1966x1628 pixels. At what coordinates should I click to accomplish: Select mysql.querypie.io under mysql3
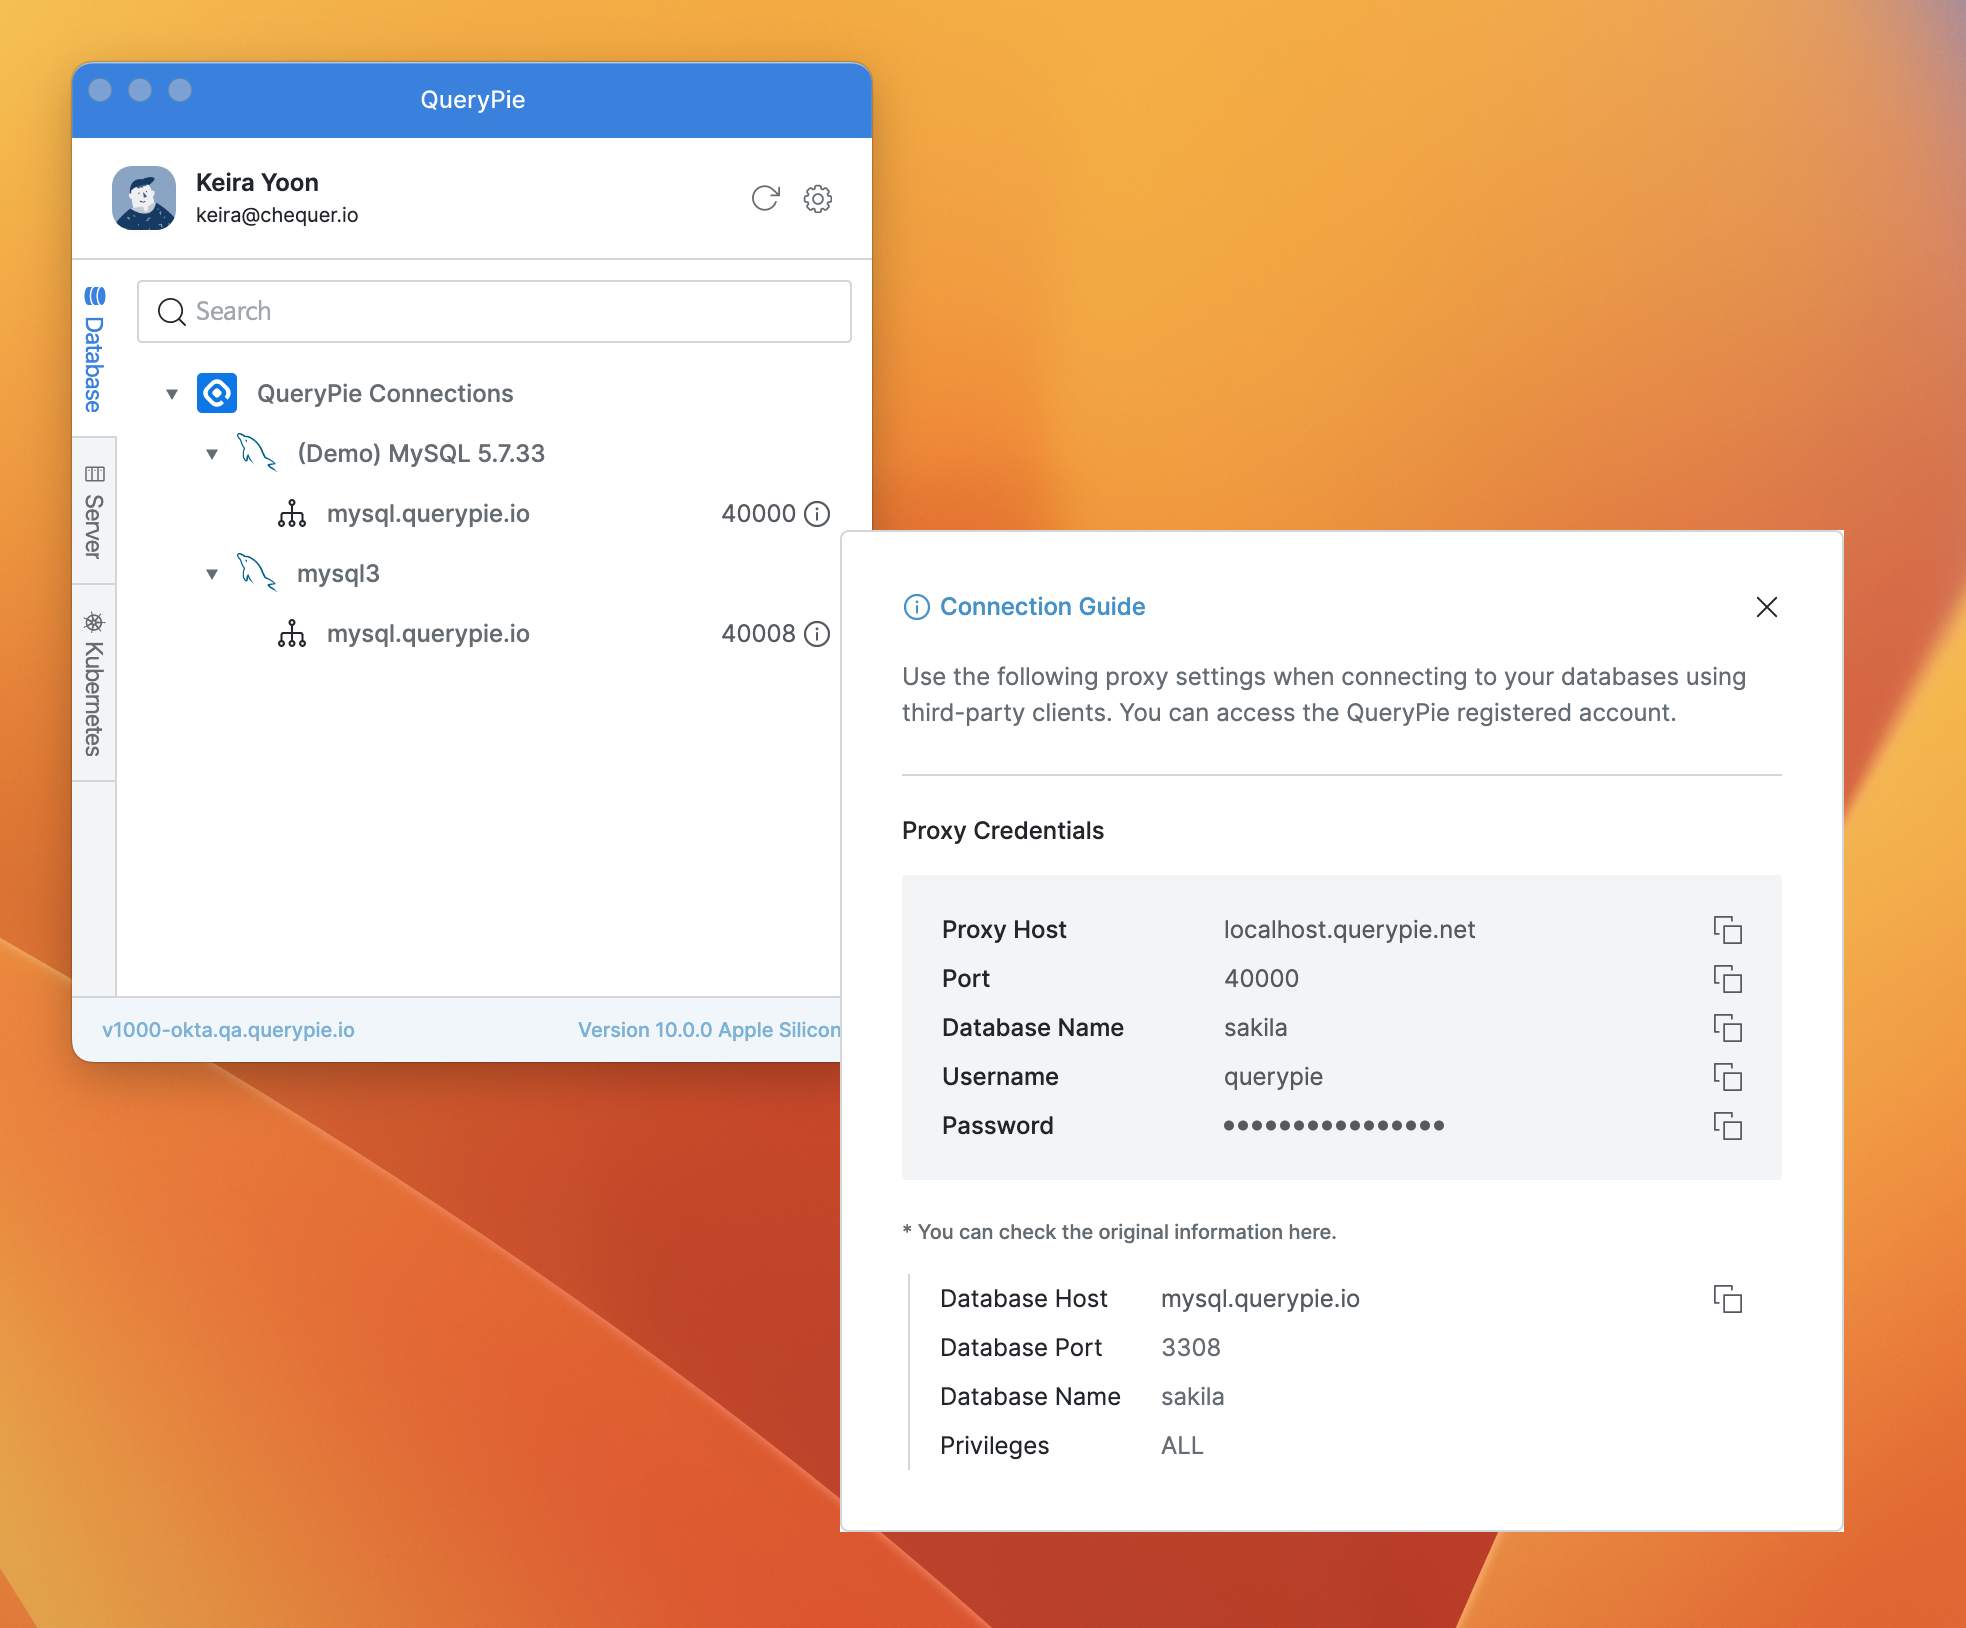[x=428, y=634]
